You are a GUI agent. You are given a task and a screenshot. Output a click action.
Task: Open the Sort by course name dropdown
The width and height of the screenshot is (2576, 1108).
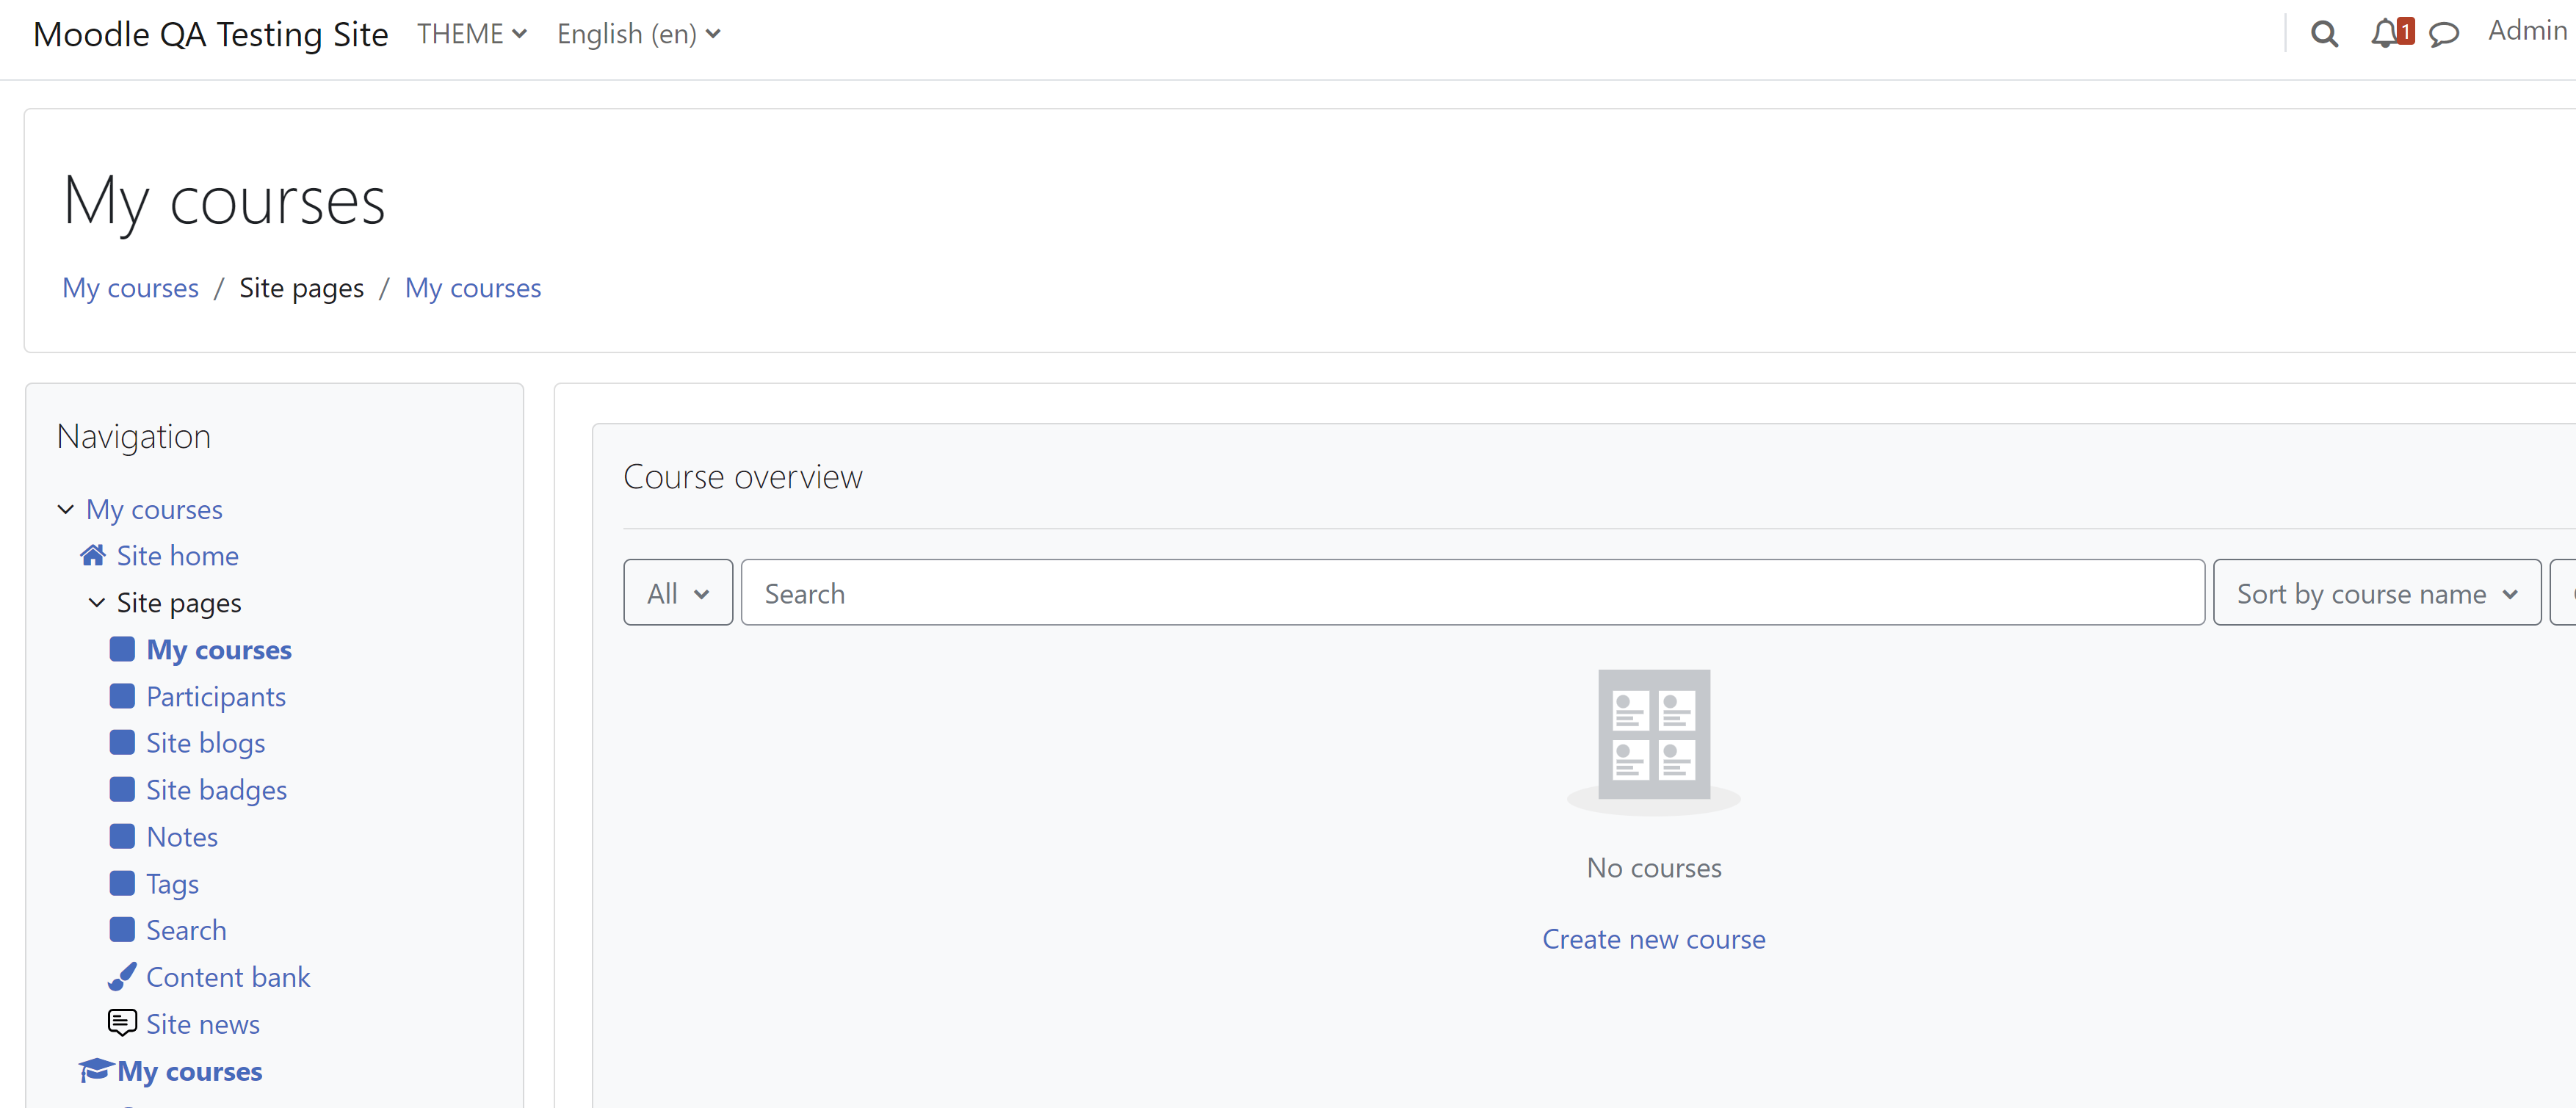[x=2376, y=593]
